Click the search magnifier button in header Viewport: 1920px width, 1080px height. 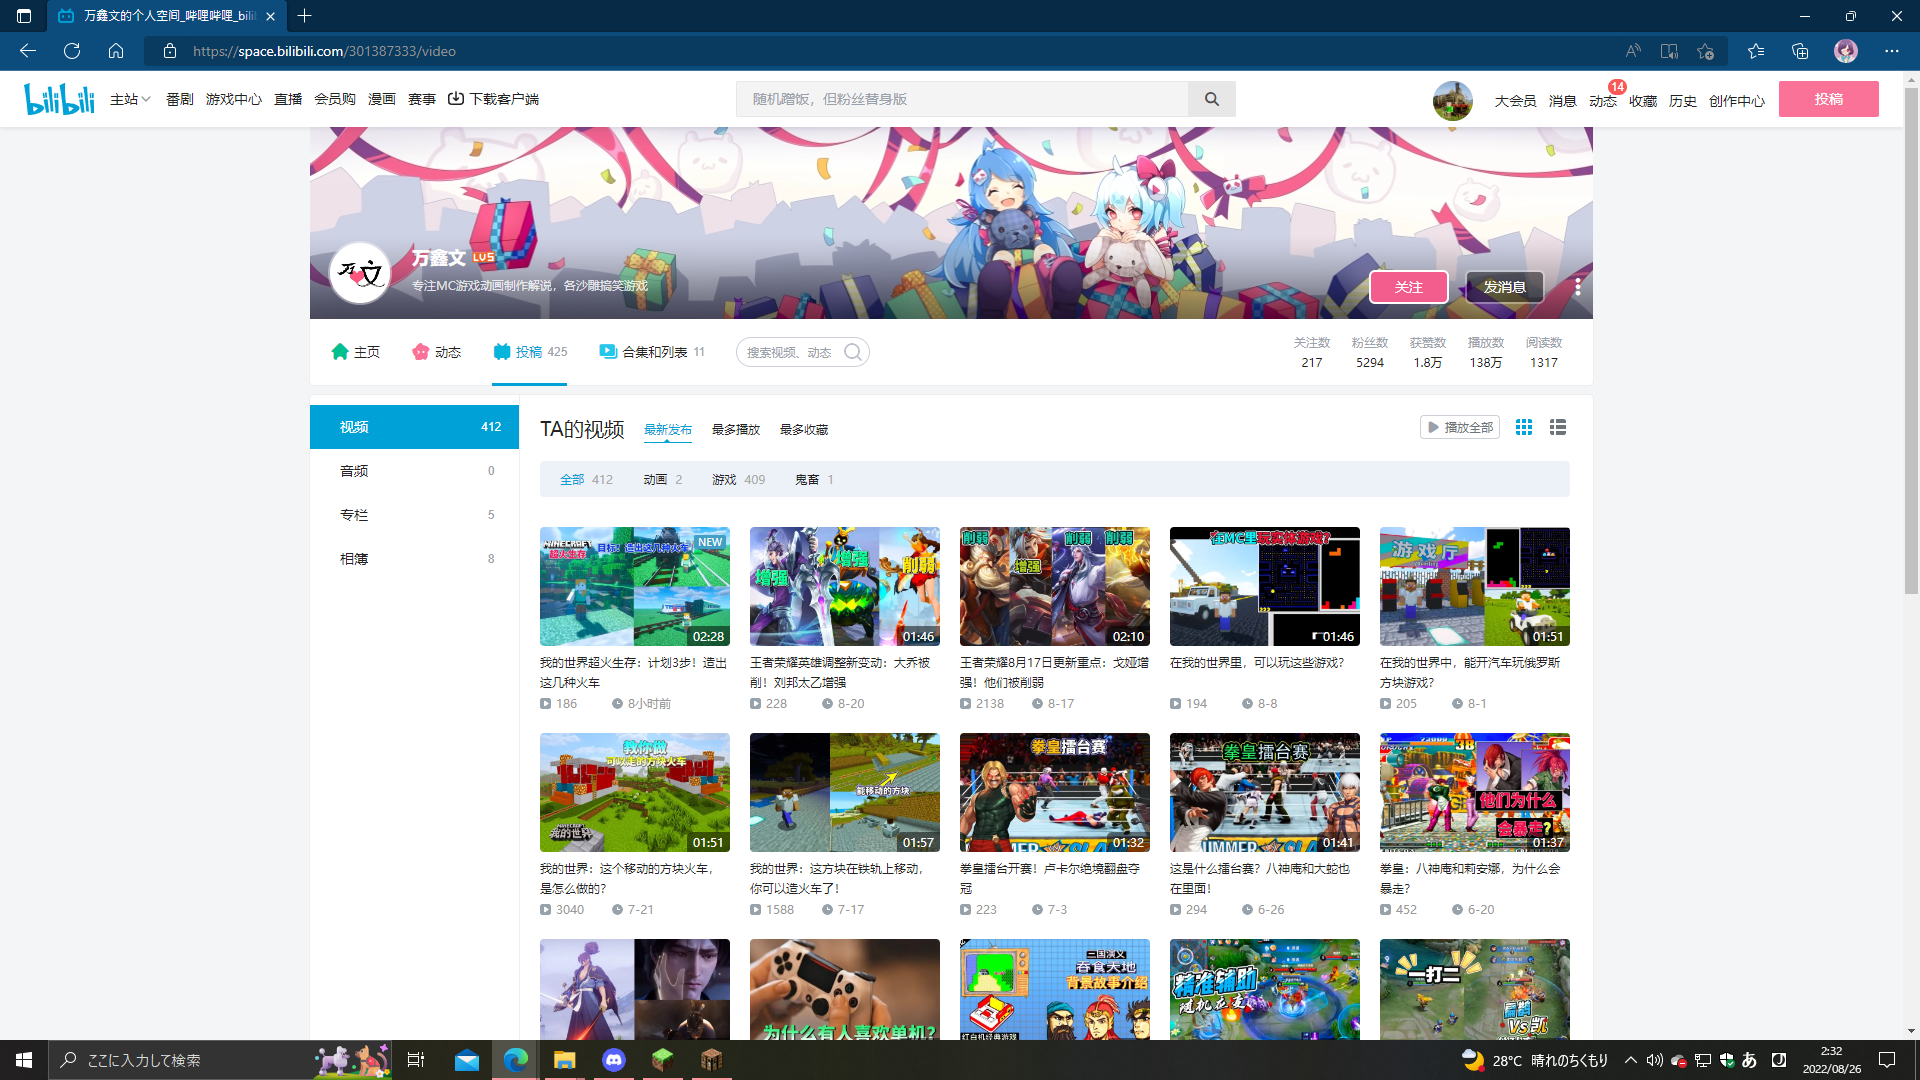click(x=1211, y=99)
